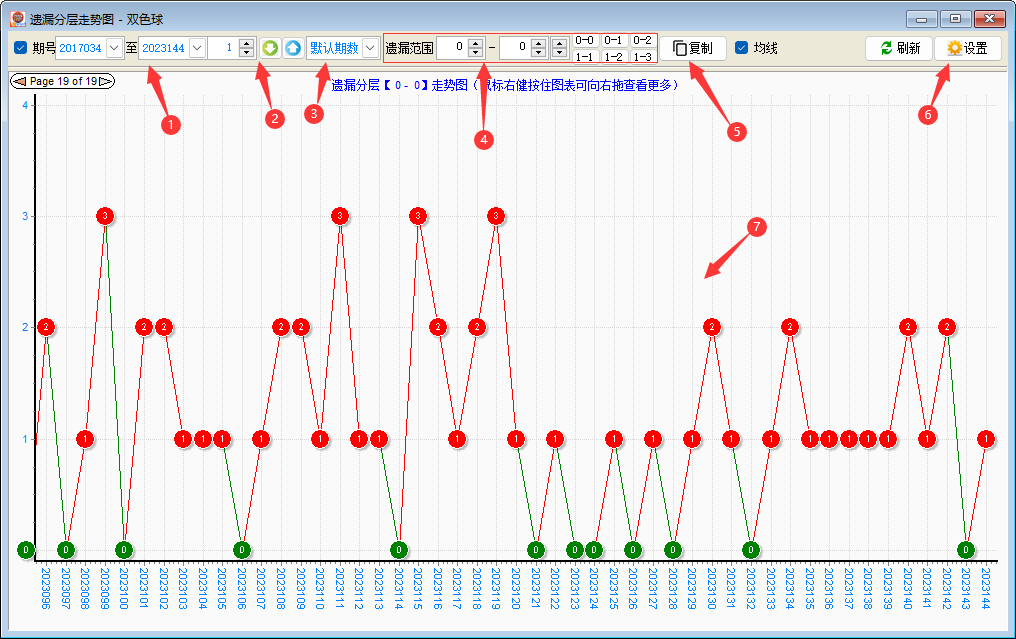The image size is (1016, 639).
Task: Click the y-axis label 3
Action: (x=25, y=216)
